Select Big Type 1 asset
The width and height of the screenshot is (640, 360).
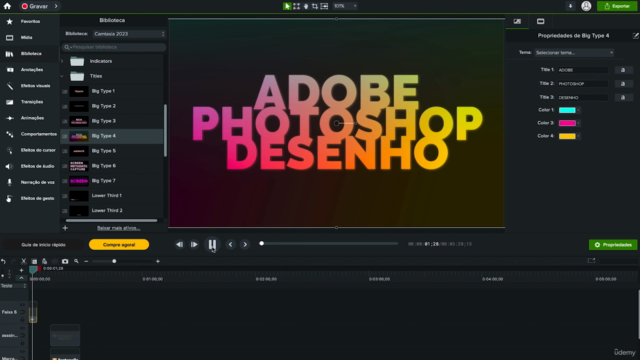pyautogui.click(x=112, y=91)
